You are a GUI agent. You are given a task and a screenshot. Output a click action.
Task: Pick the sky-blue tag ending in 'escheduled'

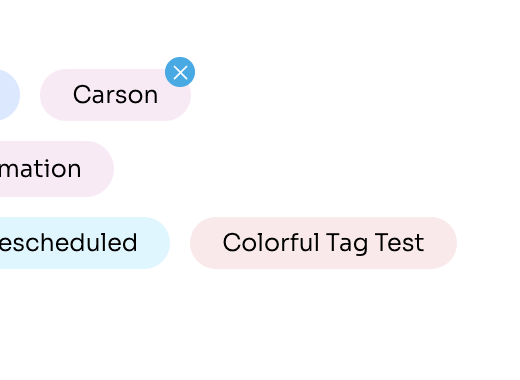(x=85, y=243)
